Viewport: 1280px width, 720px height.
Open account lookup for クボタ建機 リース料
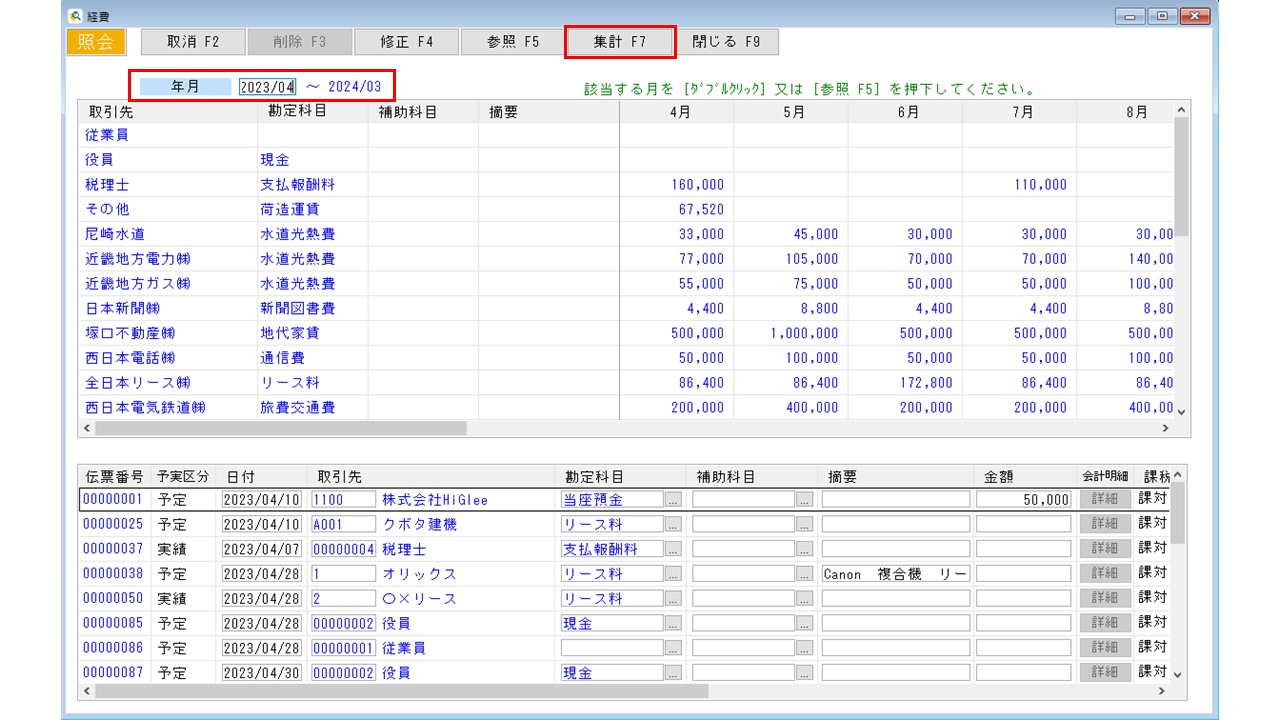click(x=674, y=524)
